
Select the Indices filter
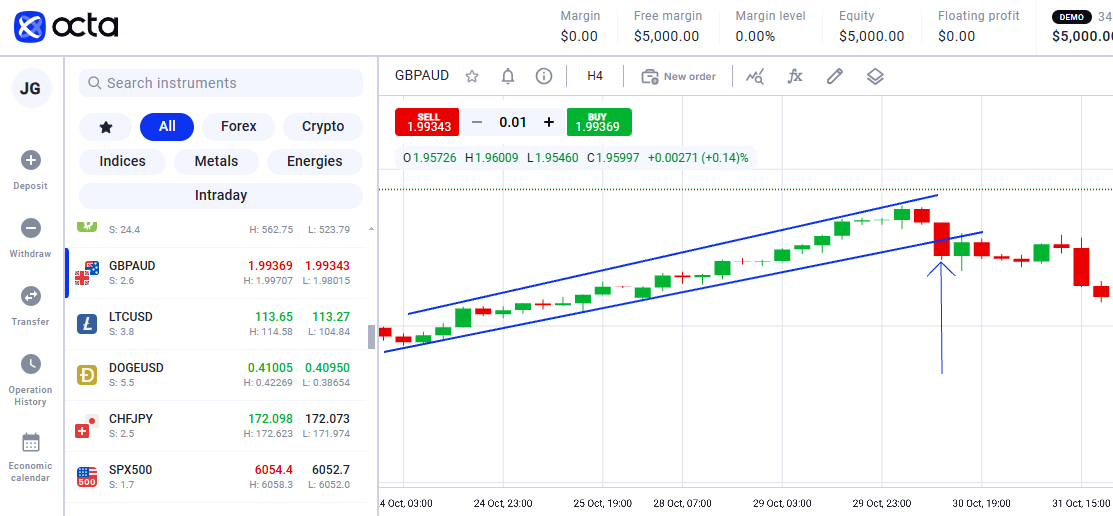coord(122,161)
